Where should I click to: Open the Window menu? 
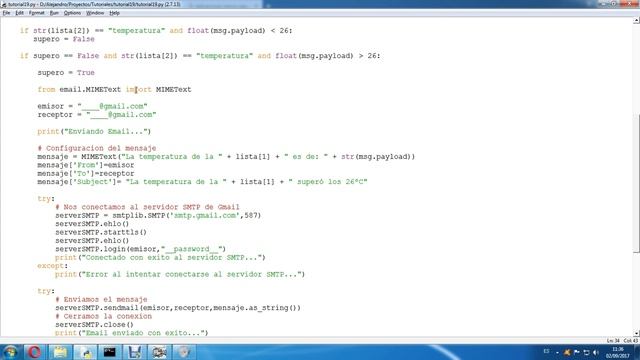click(95, 13)
